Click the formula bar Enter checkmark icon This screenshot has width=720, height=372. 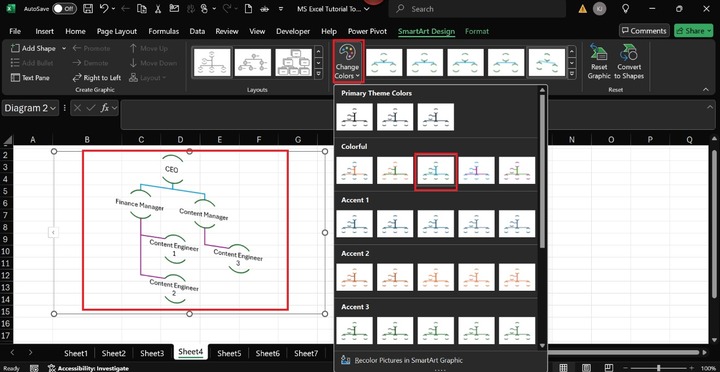(91, 108)
